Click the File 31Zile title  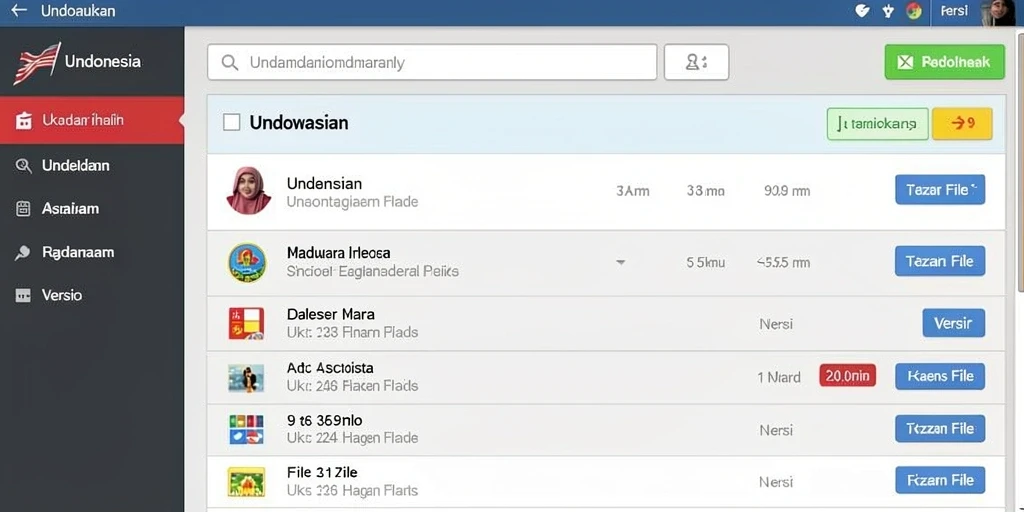pos(322,472)
